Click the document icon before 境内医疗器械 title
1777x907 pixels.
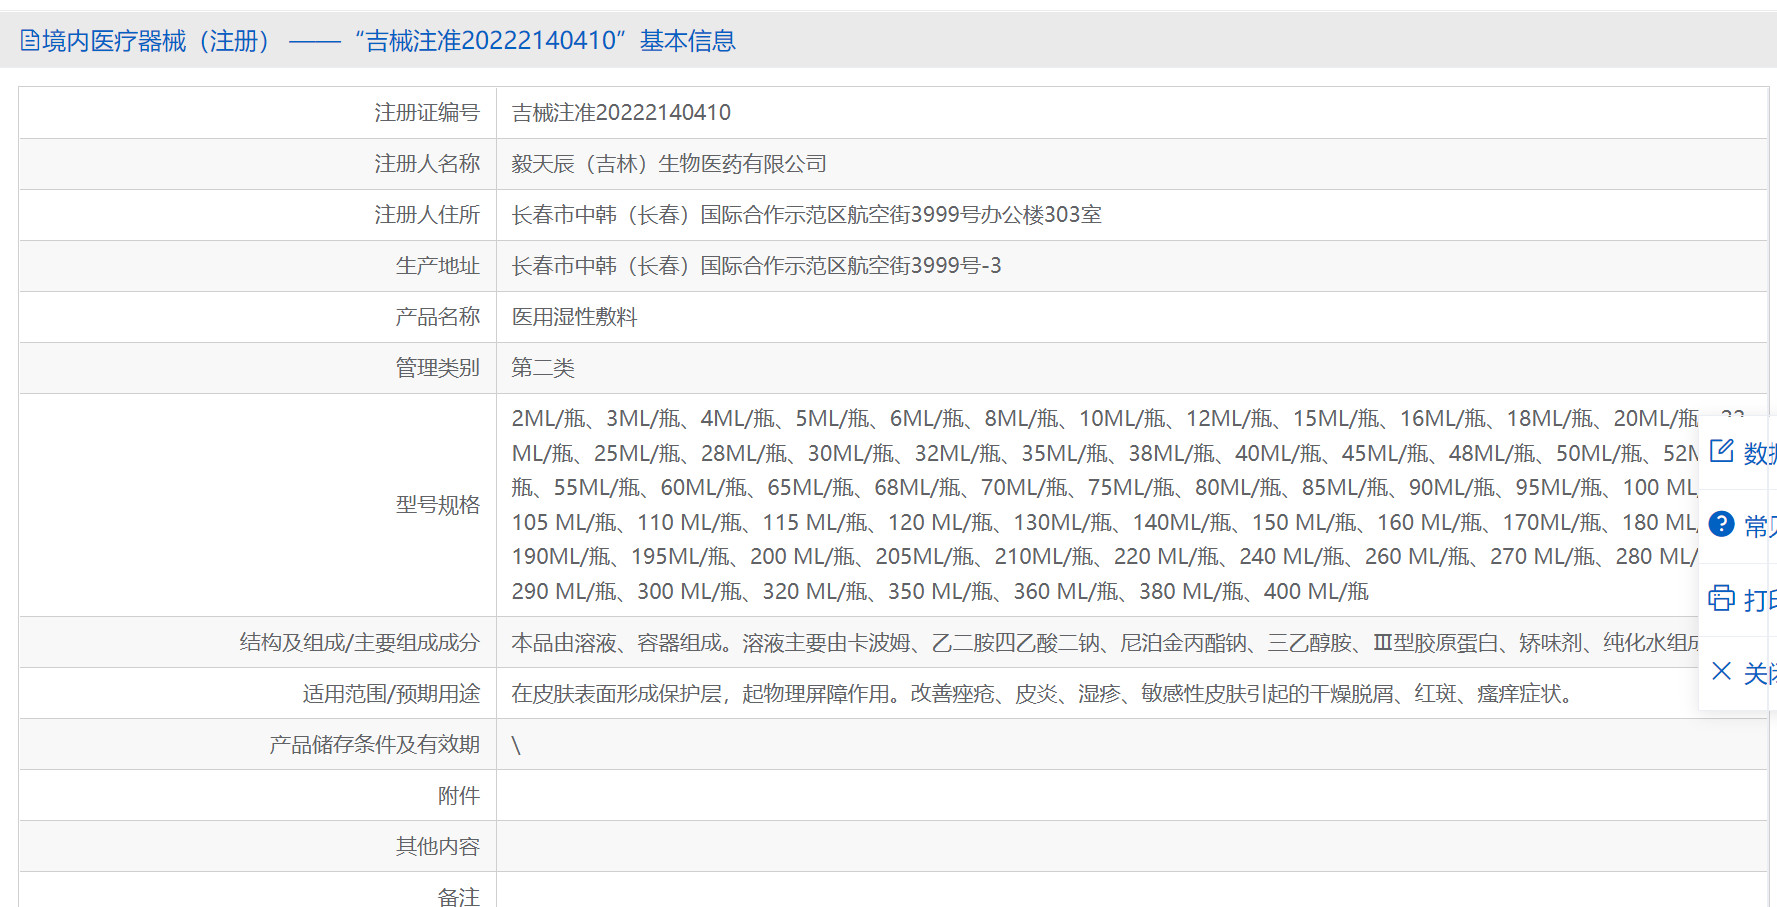pos(30,41)
